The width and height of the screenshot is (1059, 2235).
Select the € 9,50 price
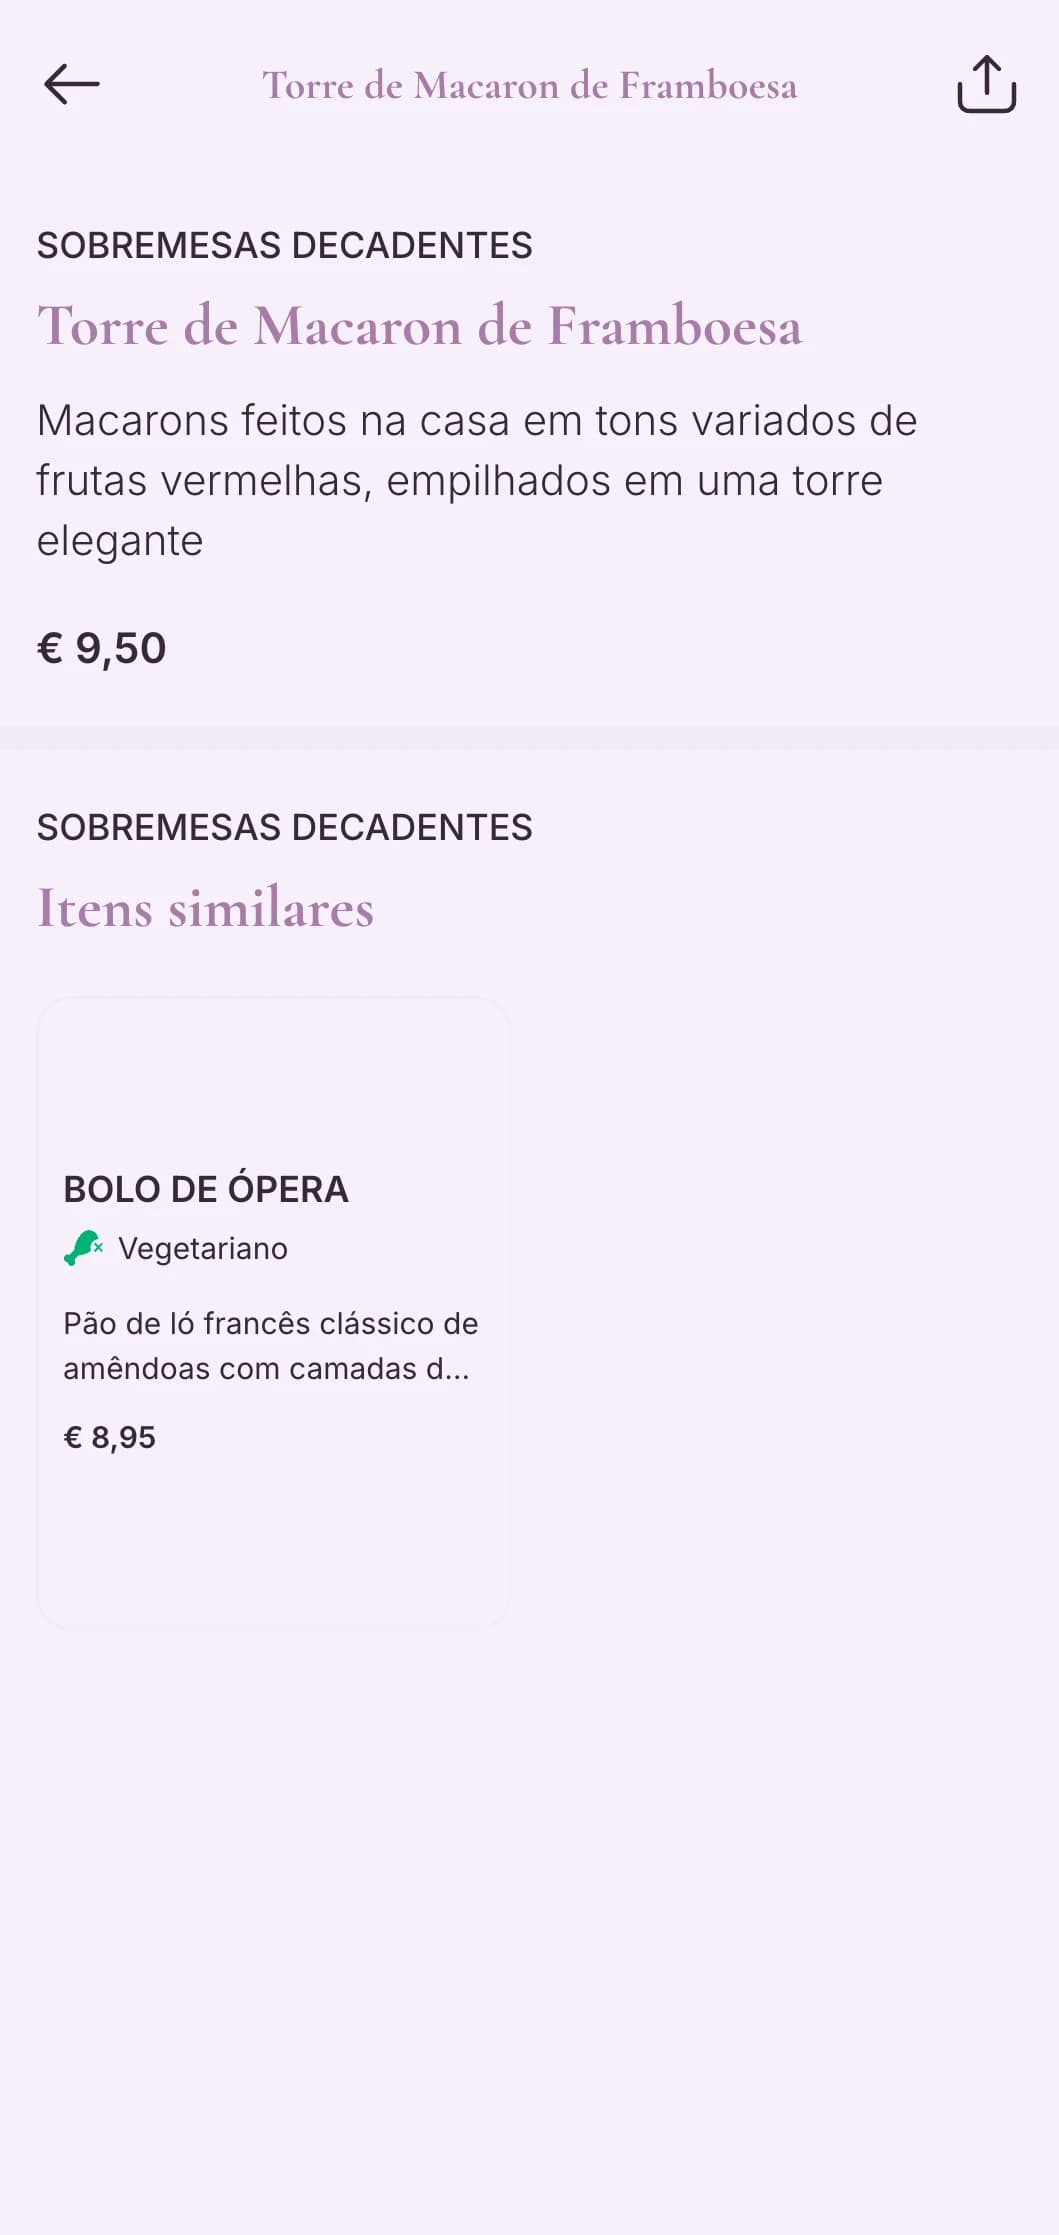(x=102, y=648)
